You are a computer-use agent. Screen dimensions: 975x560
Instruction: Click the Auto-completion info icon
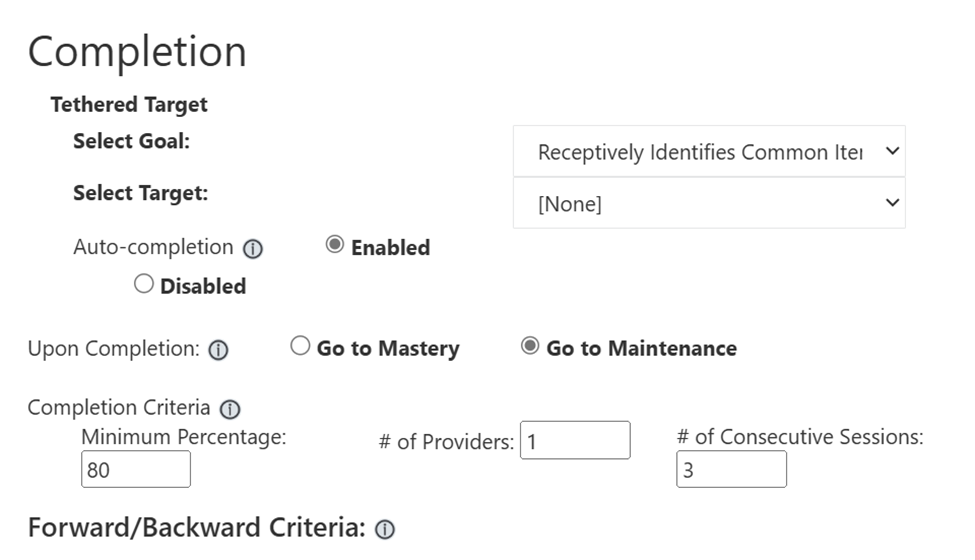click(252, 249)
